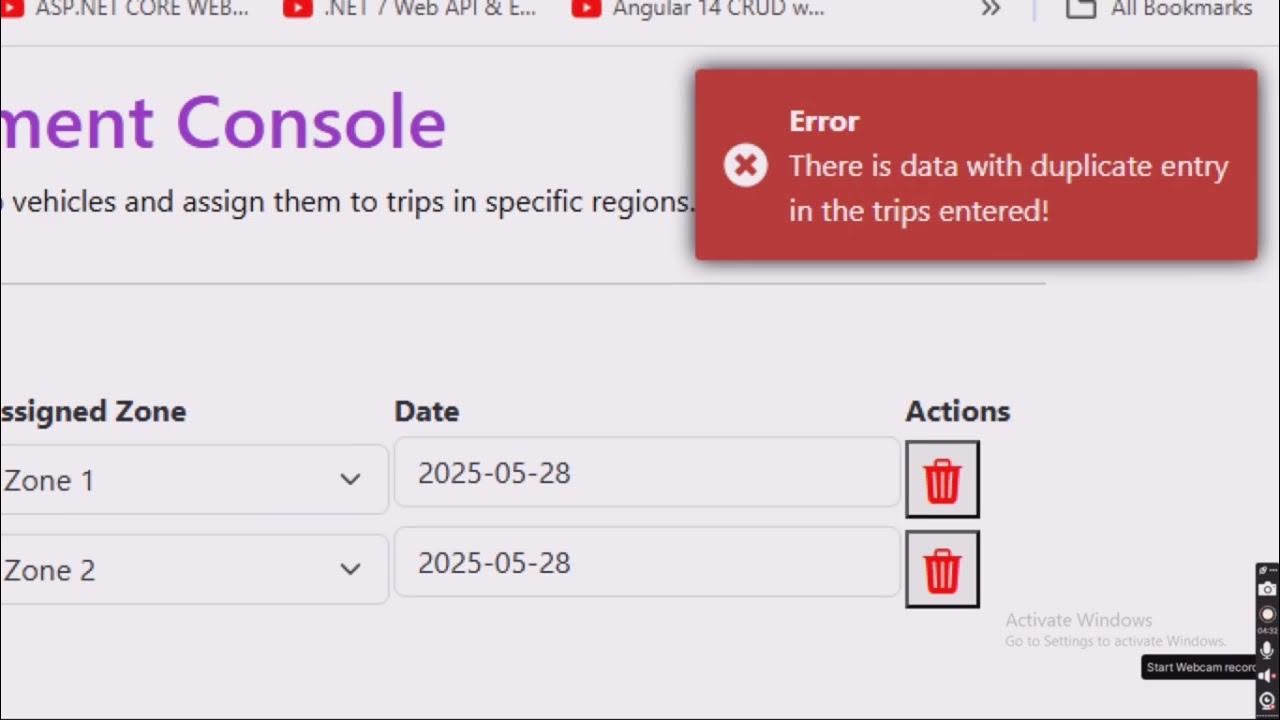Delete the Zone 1 trip row

pos(942,480)
